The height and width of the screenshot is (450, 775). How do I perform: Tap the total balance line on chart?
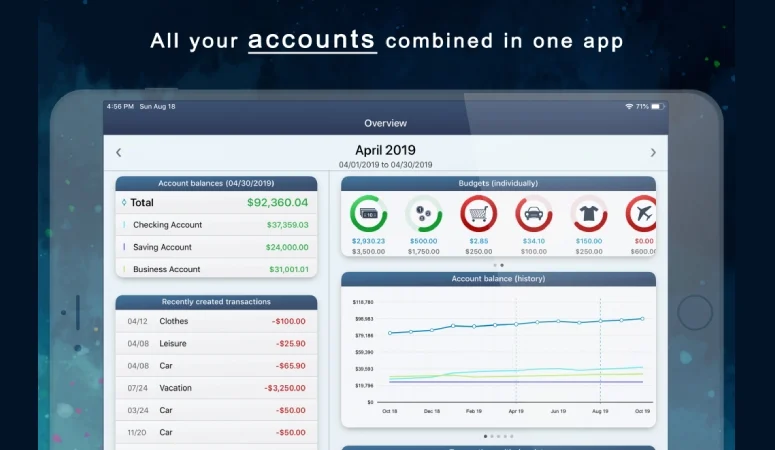(x=517, y=325)
